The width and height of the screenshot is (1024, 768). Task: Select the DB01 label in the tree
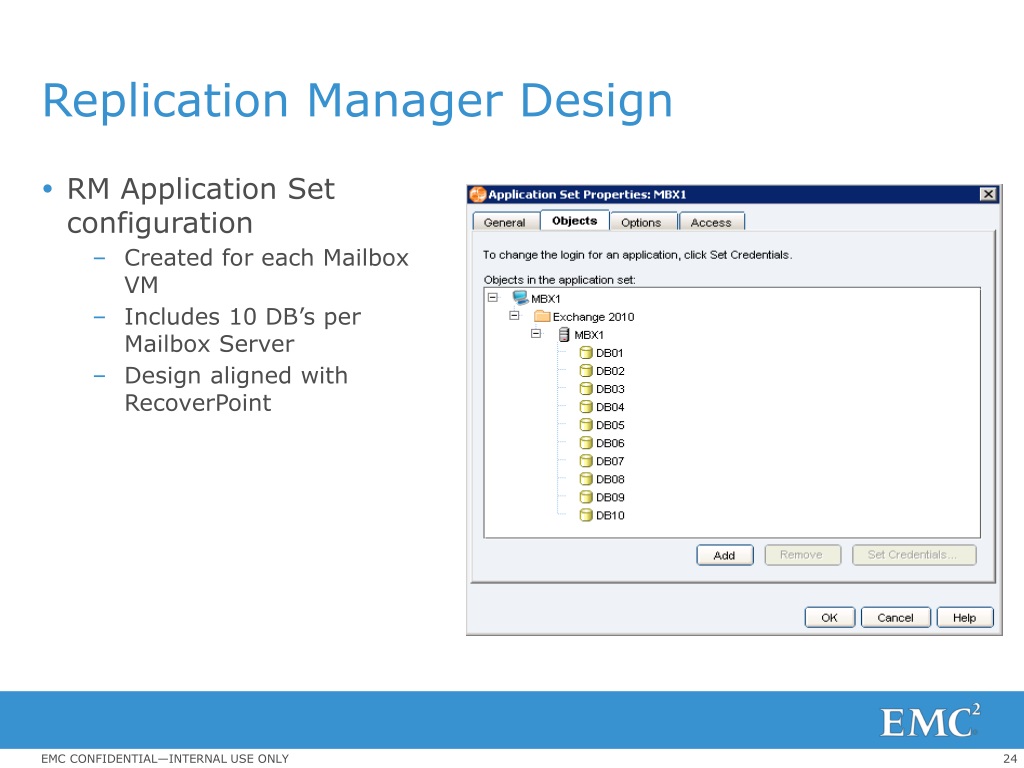click(x=610, y=353)
